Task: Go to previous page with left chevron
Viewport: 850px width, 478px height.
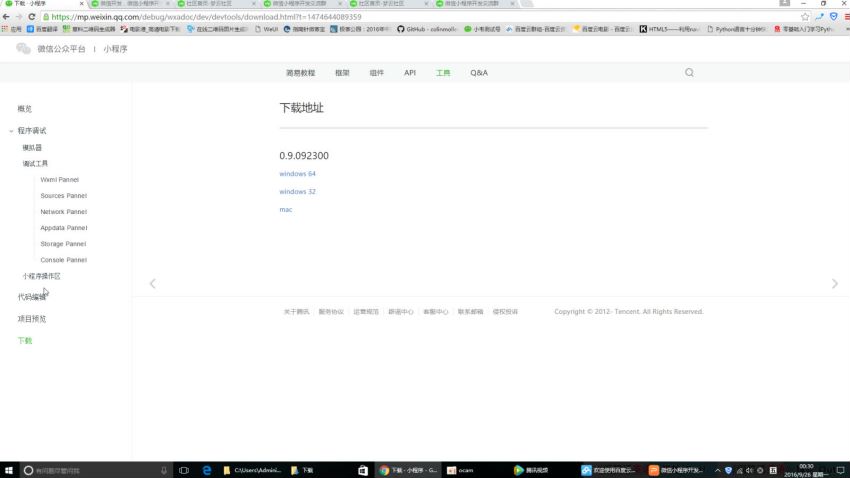Action: point(153,283)
